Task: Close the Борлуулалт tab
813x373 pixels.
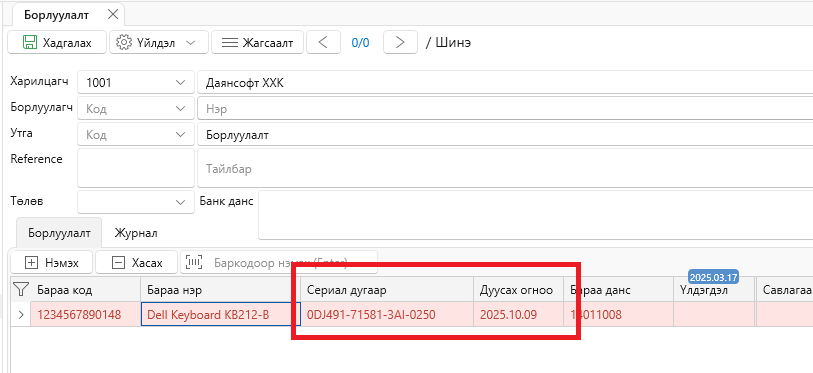Action: point(113,15)
